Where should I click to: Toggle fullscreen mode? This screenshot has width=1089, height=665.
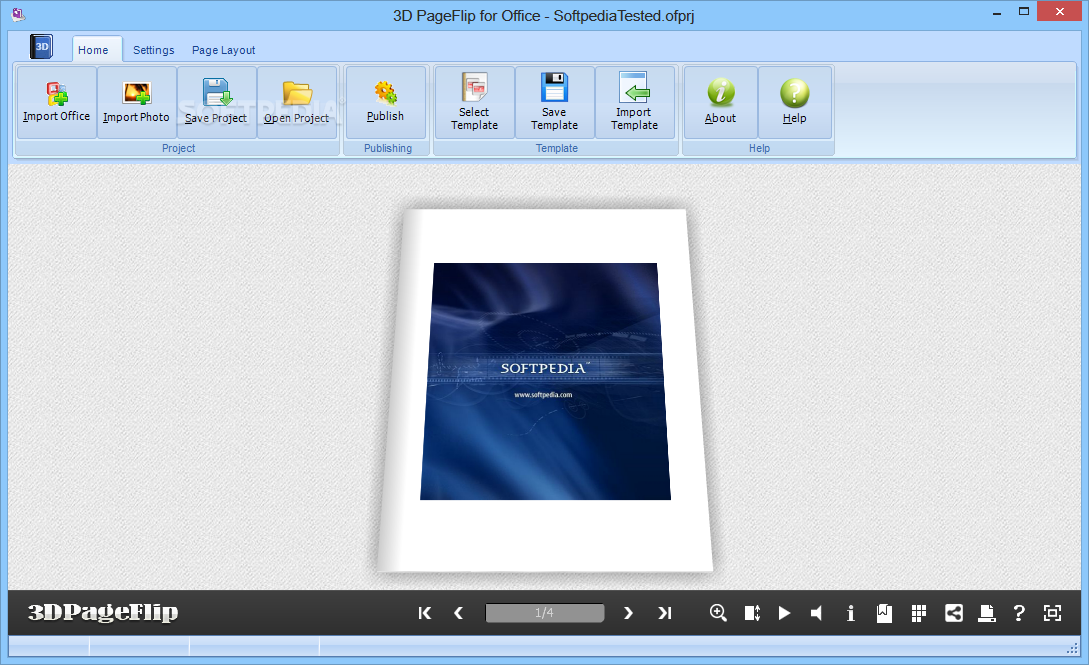[x=1052, y=613]
